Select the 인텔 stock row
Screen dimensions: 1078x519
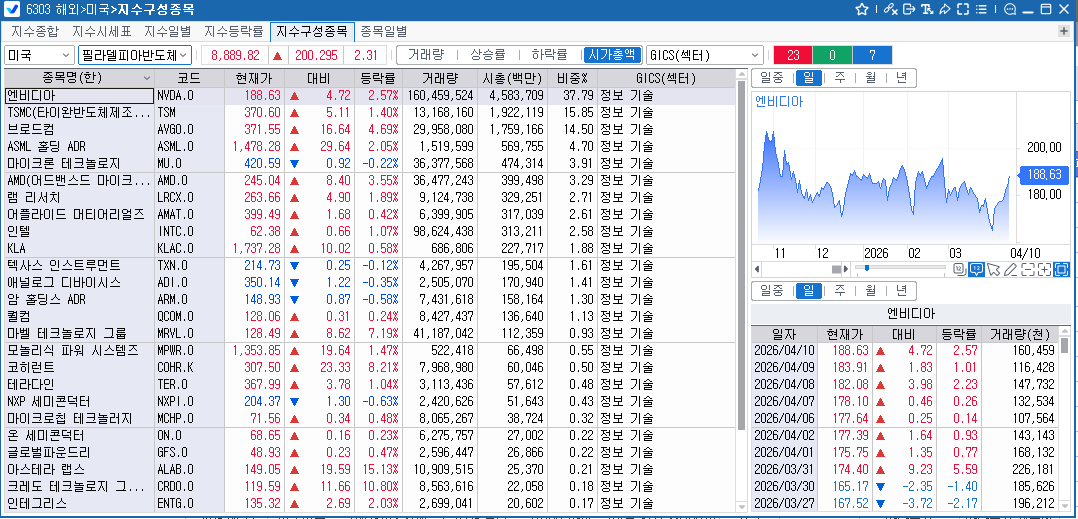tap(370, 232)
